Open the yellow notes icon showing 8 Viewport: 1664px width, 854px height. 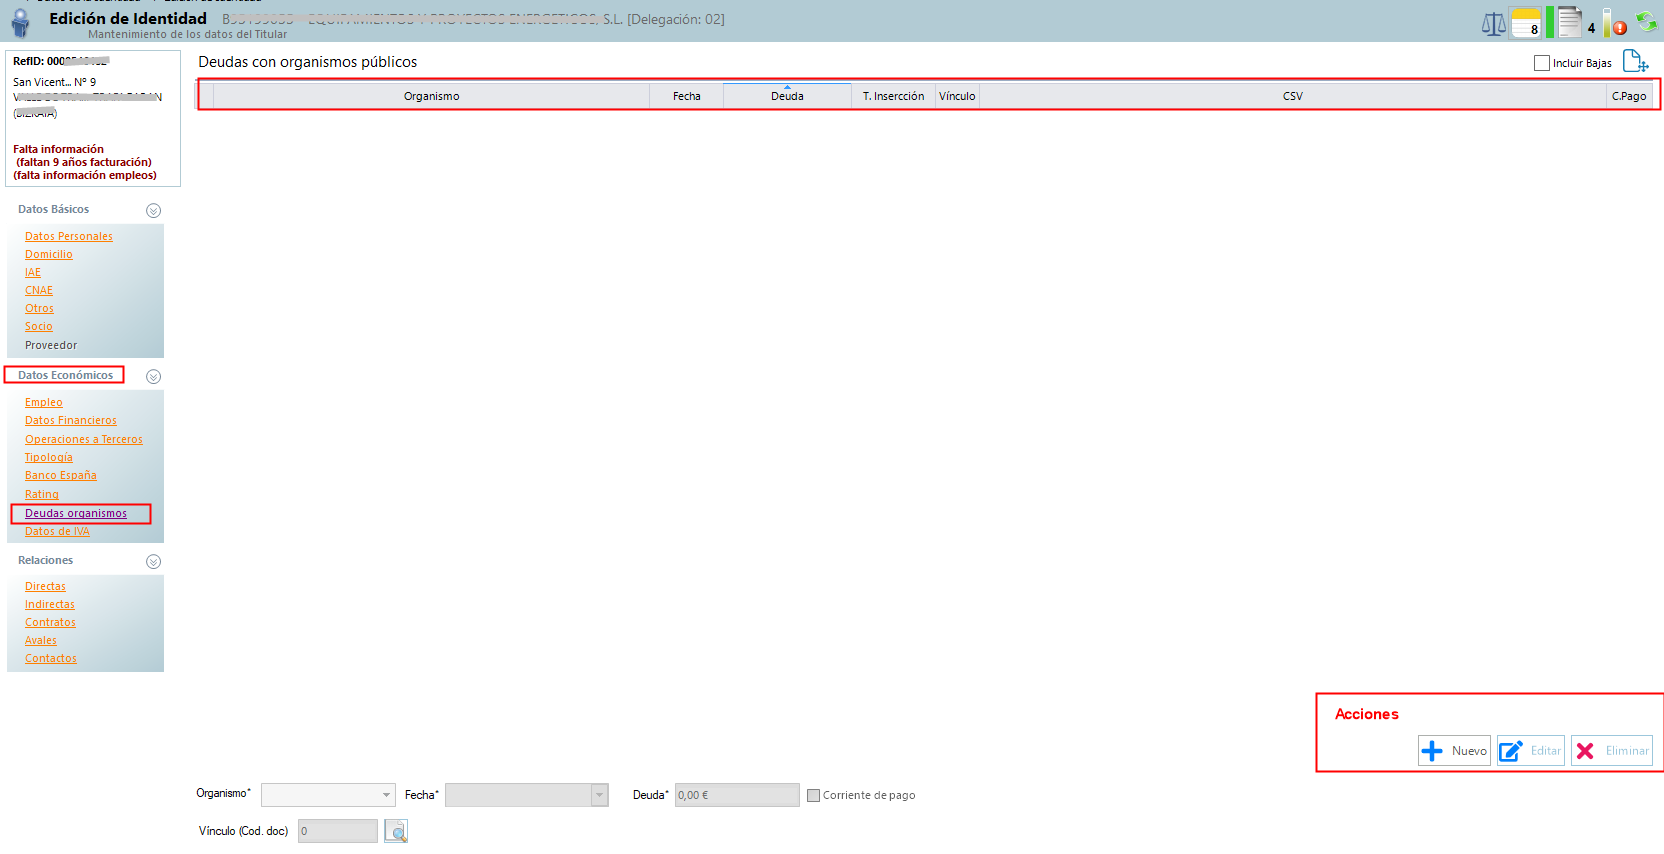click(x=1525, y=22)
